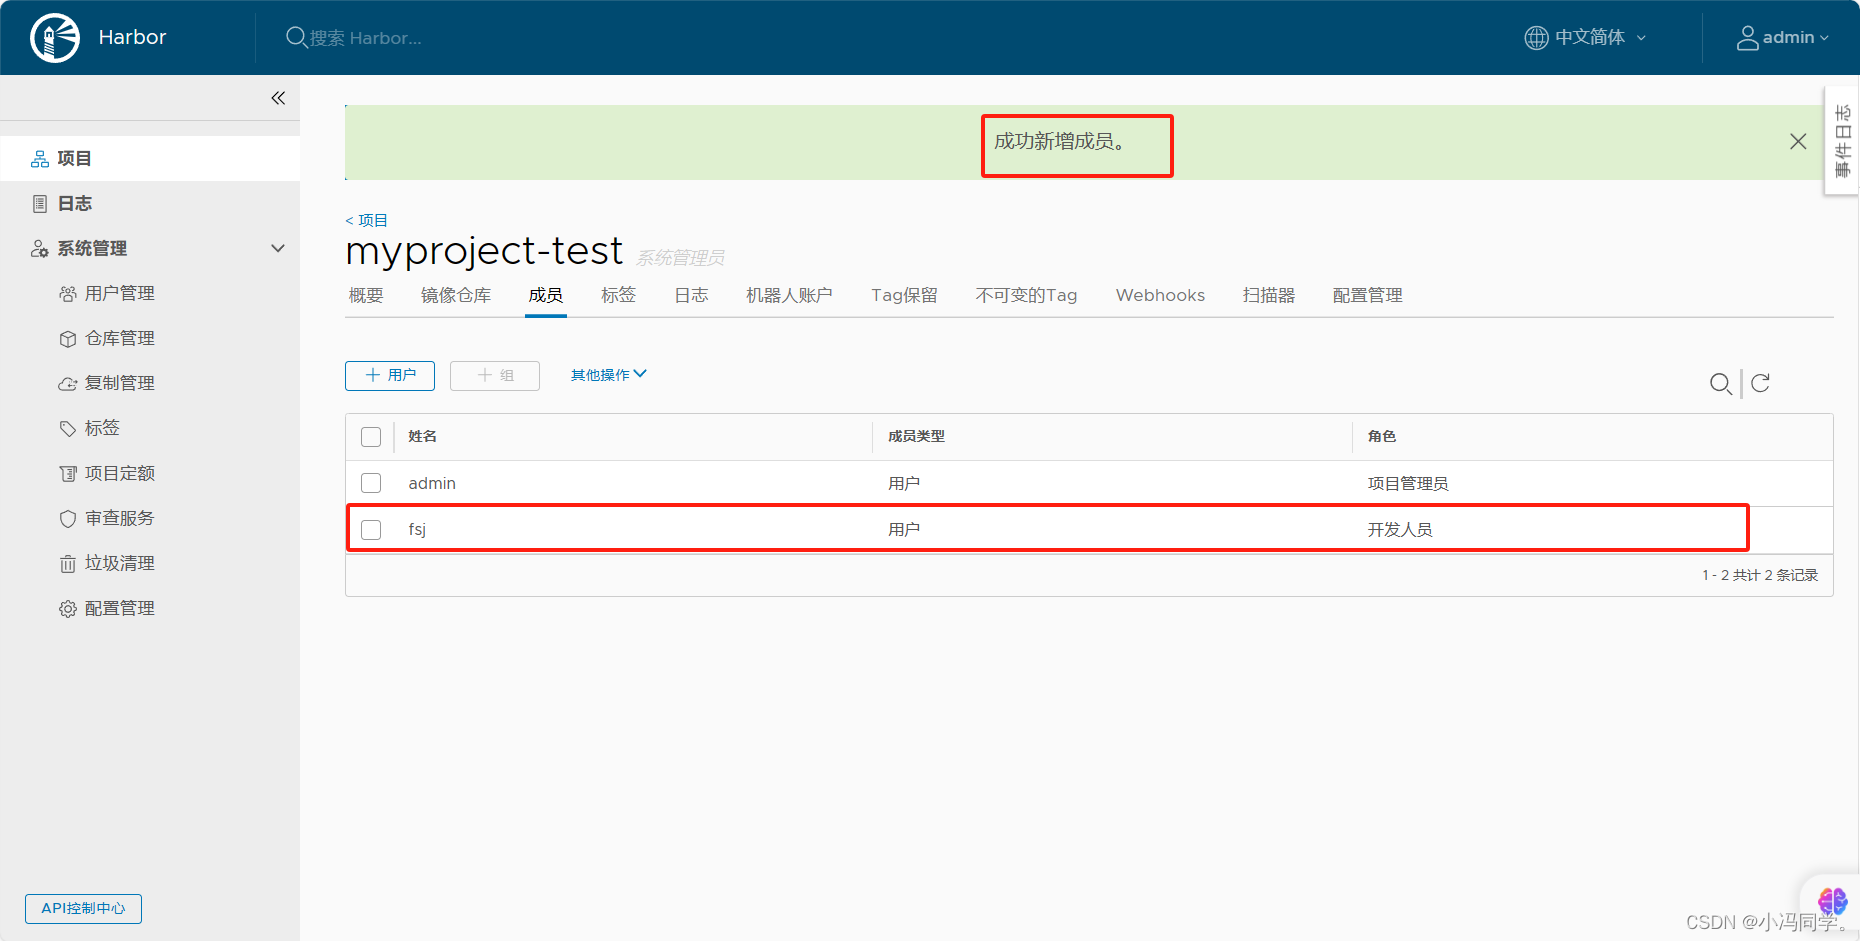Check the fsj member row checkbox
Screen dimensions: 1860x941
pyautogui.click(x=371, y=530)
